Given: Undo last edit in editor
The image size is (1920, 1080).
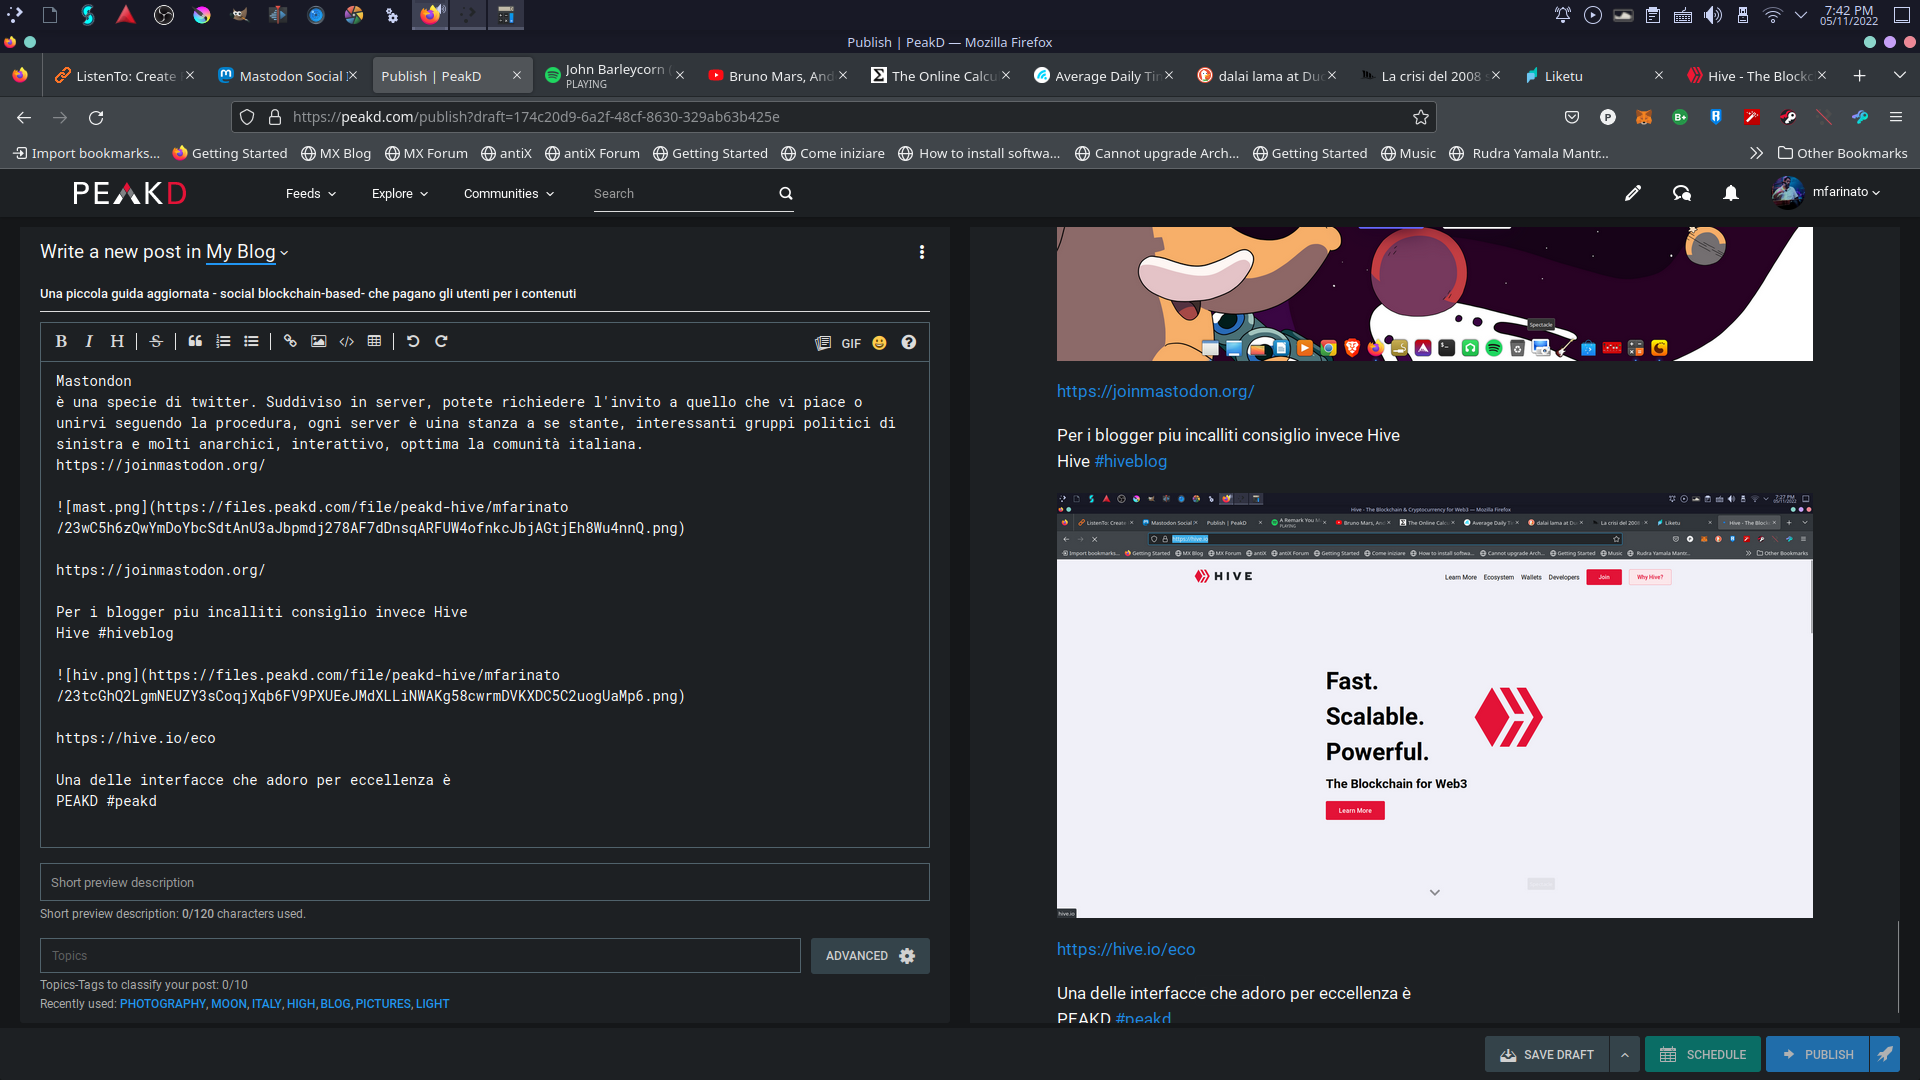Looking at the screenshot, I should (x=413, y=342).
